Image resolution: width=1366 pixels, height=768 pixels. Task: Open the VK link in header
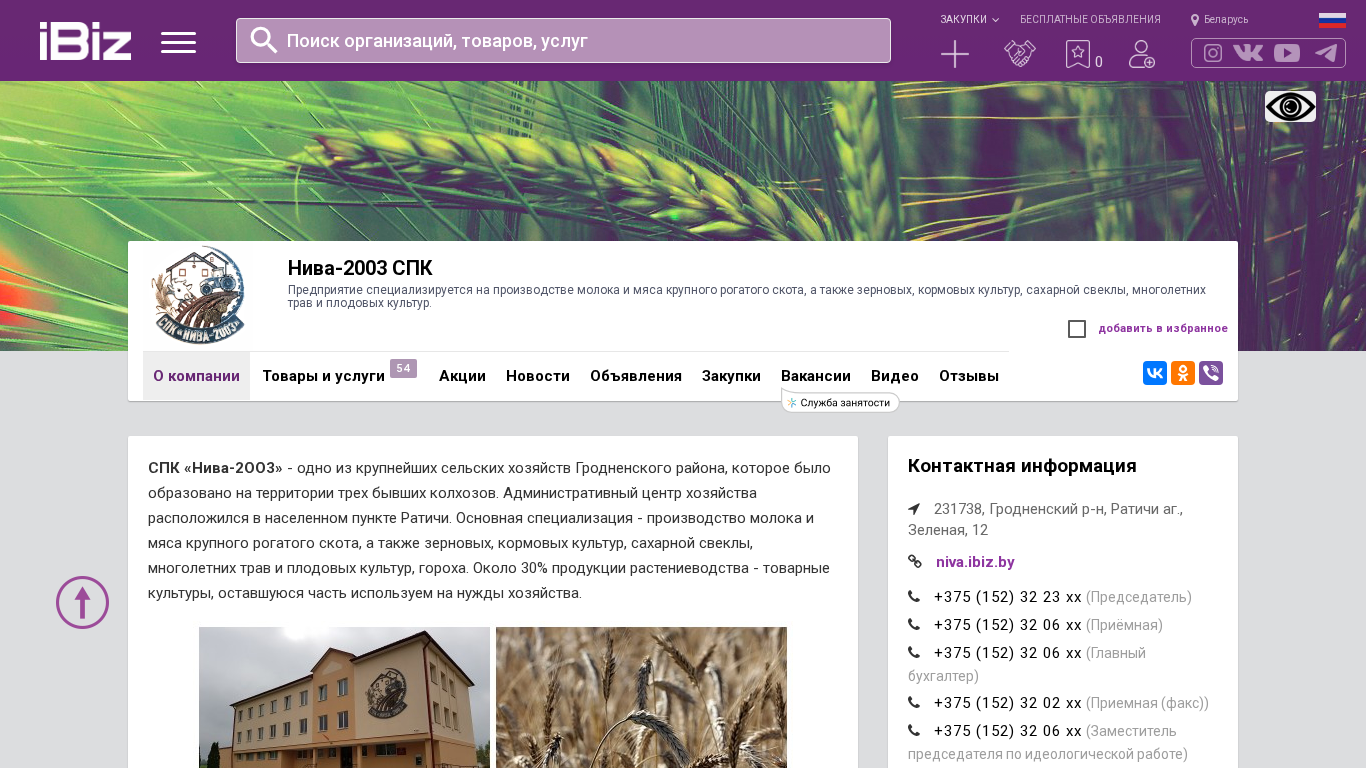(x=1248, y=53)
